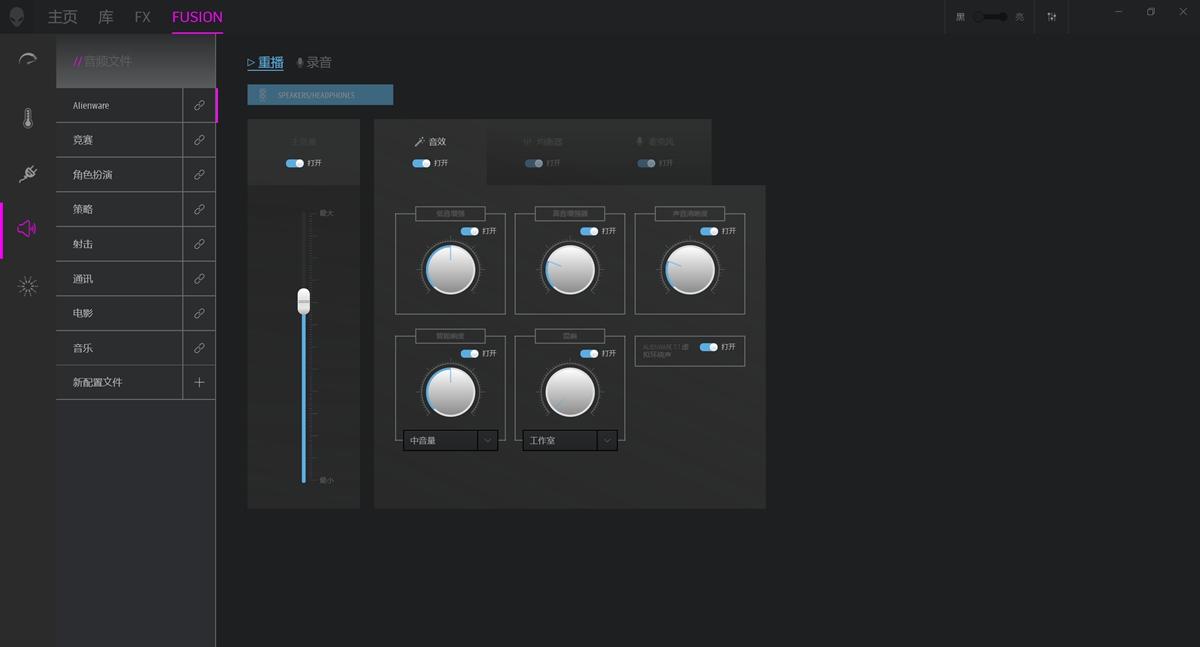
Task: Disable the Alienware virtual surround toggle
Action: 708,347
